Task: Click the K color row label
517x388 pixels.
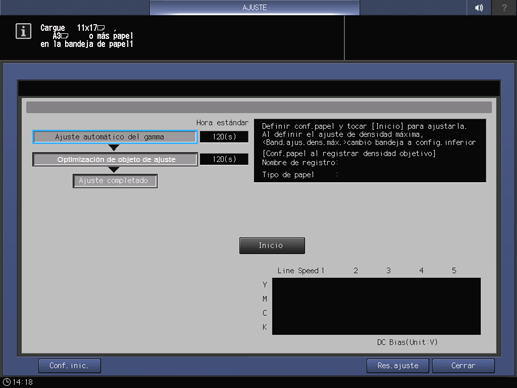Action: pyautogui.click(x=264, y=327)
